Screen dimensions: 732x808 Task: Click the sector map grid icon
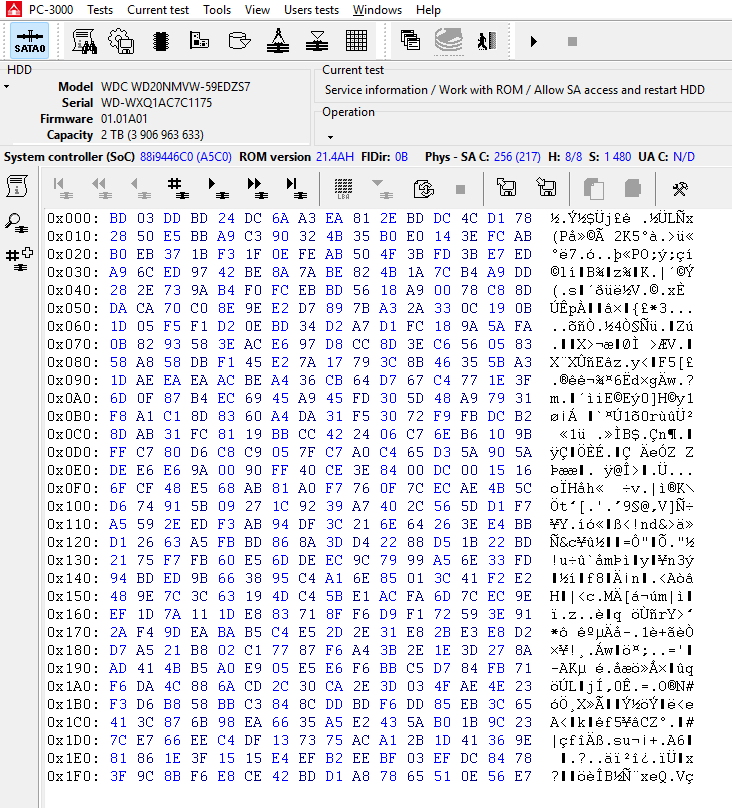[x=357, y=42]
